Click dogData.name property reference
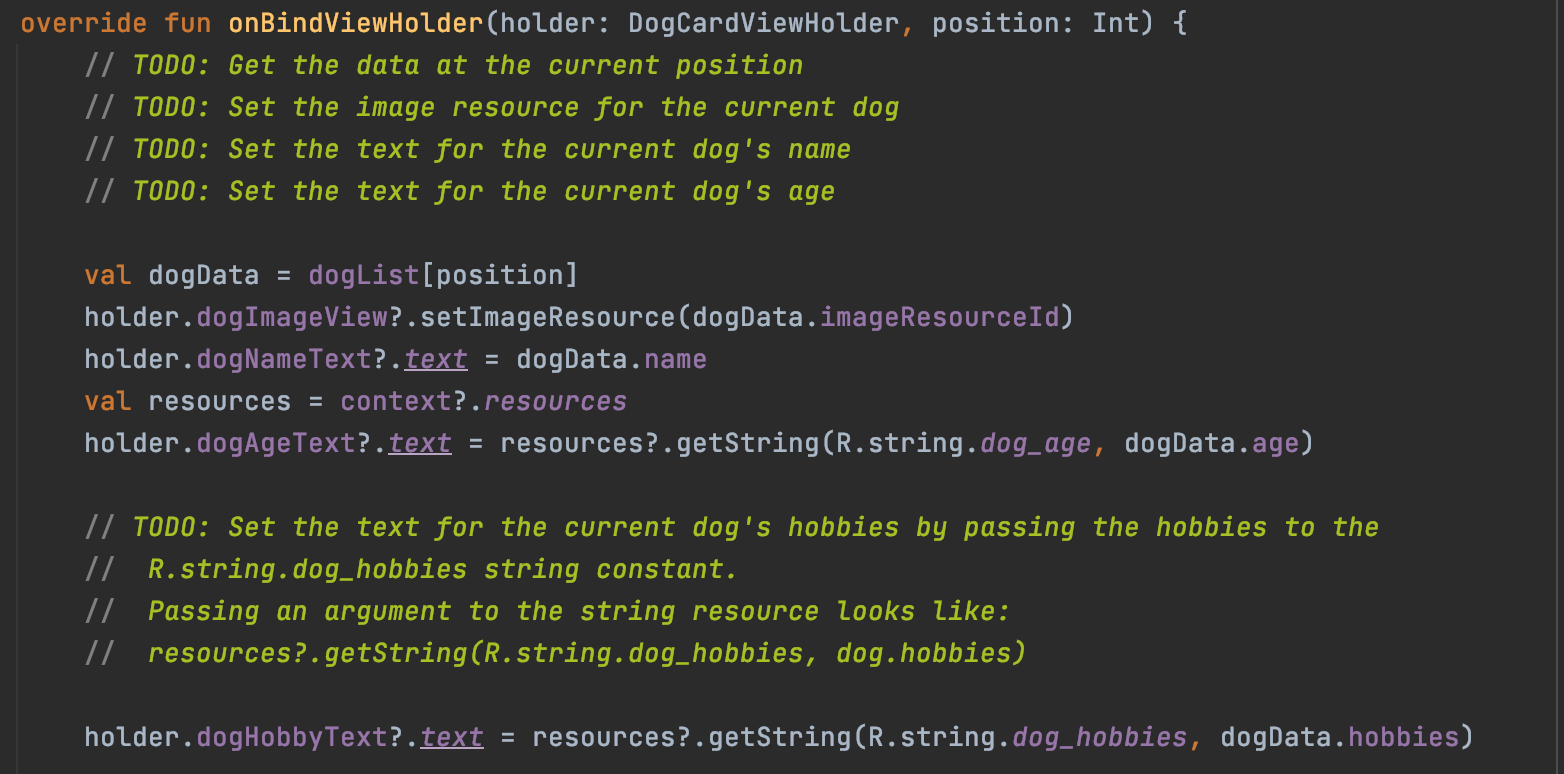 tap(611, 359)
